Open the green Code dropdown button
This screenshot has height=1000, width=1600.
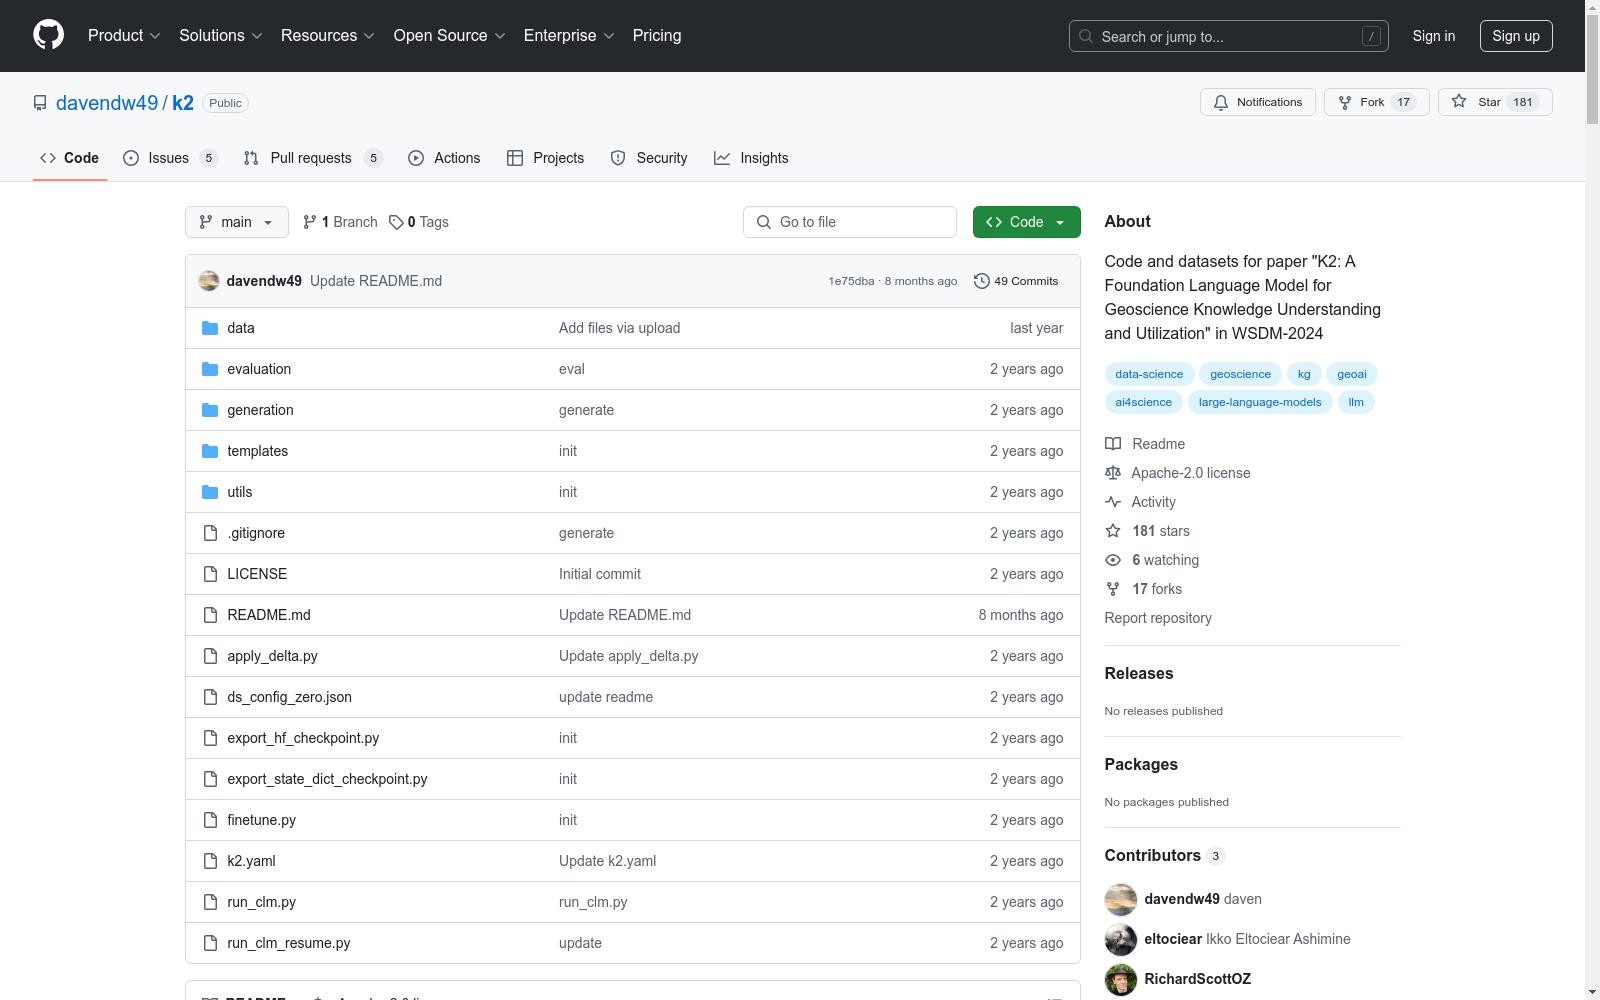(x=1026, y=222)
